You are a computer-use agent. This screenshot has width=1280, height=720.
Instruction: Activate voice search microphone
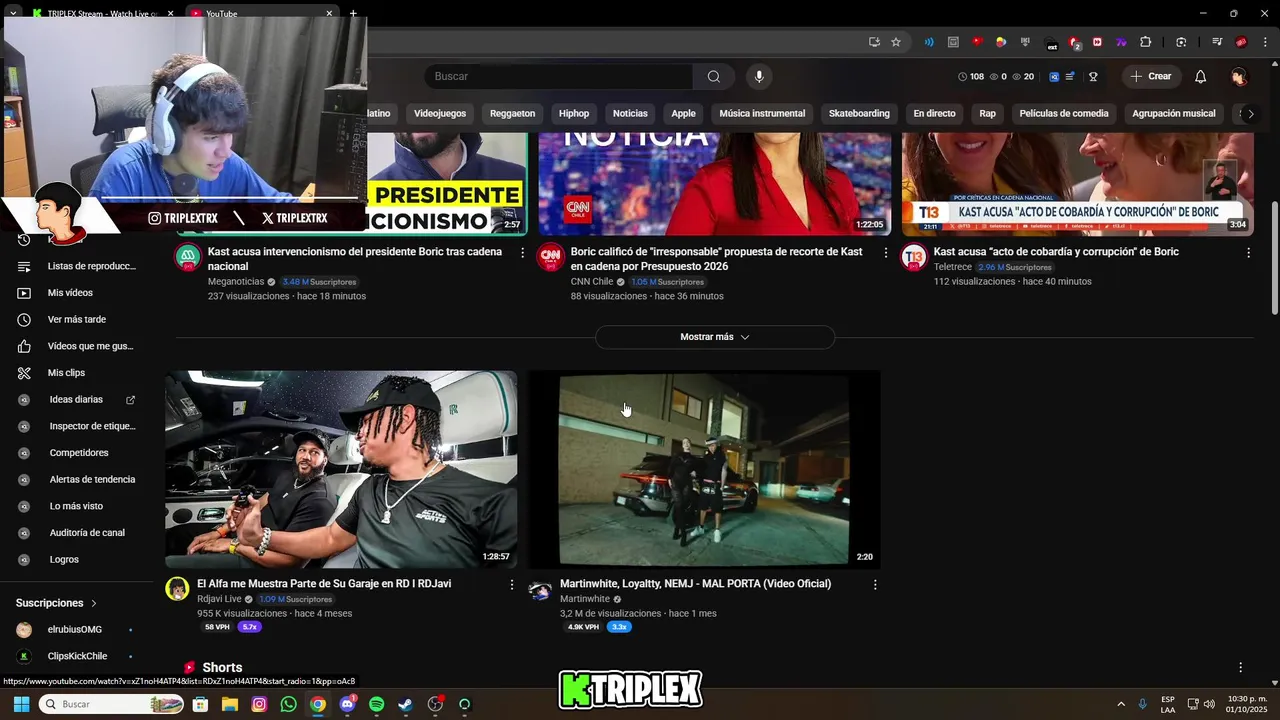(759, 77)
